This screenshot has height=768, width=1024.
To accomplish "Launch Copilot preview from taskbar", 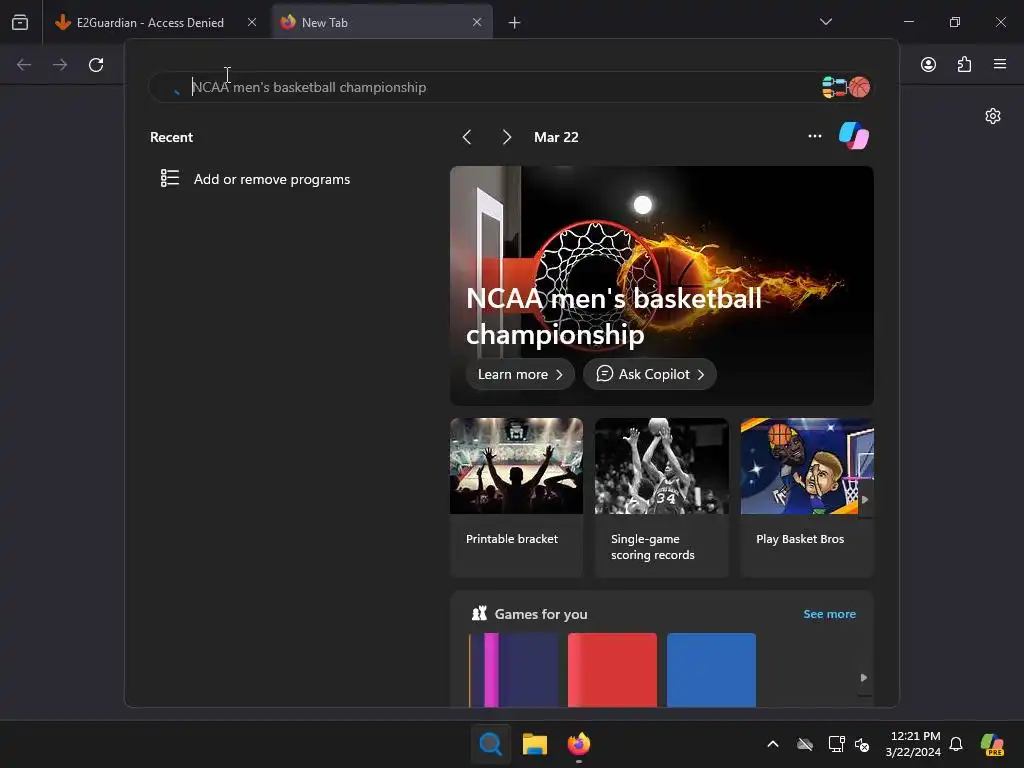I will pos(992,744).
